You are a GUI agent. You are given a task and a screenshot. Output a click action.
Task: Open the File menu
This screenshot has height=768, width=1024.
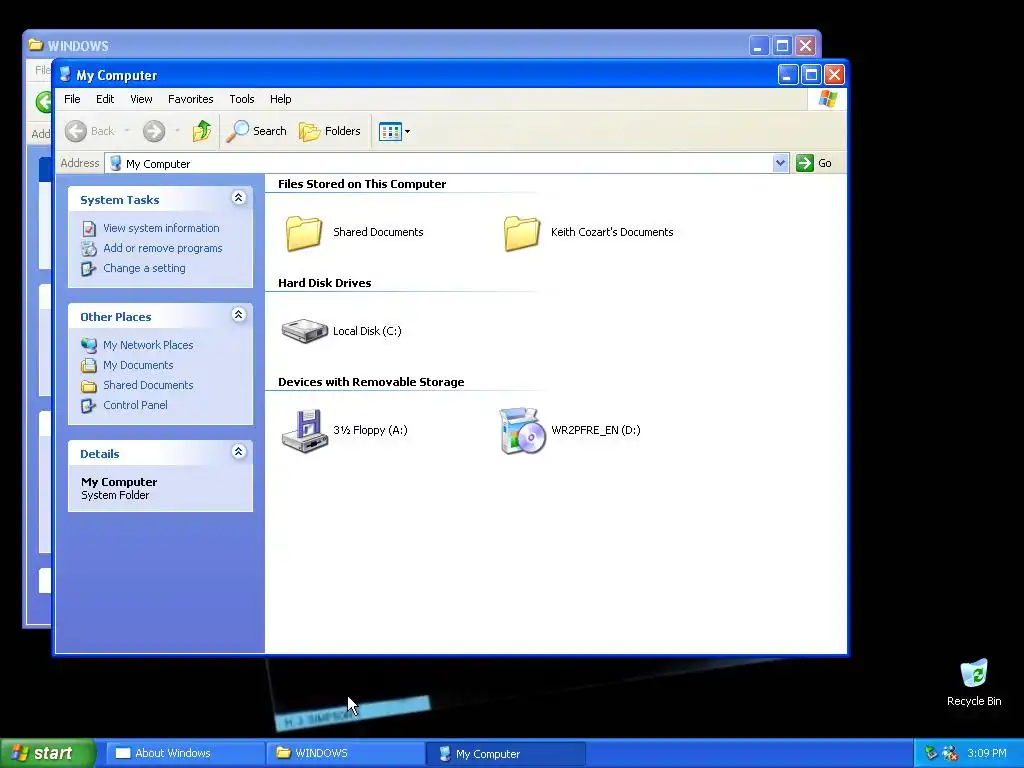[x=72, y=99]
